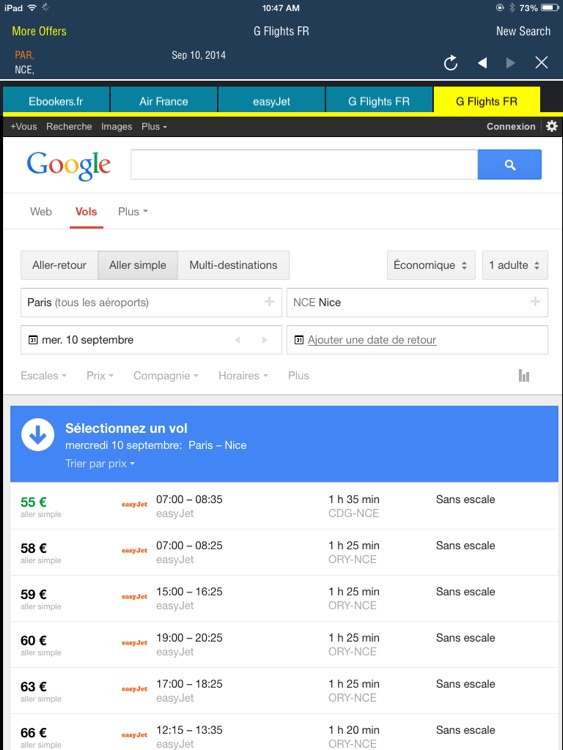This screenshot has height=750, width=563.
Task: Select the 60 € 19:00 – 20:25 flight
Action: coord(284,645)
